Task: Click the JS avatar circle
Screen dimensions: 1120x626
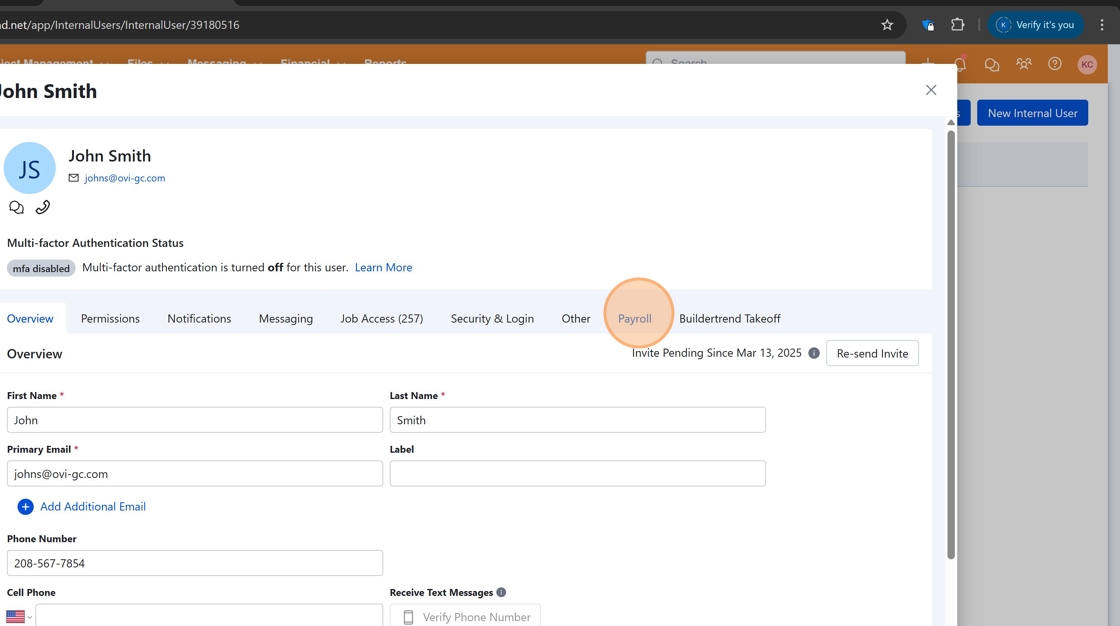Action: pos(29,168)
